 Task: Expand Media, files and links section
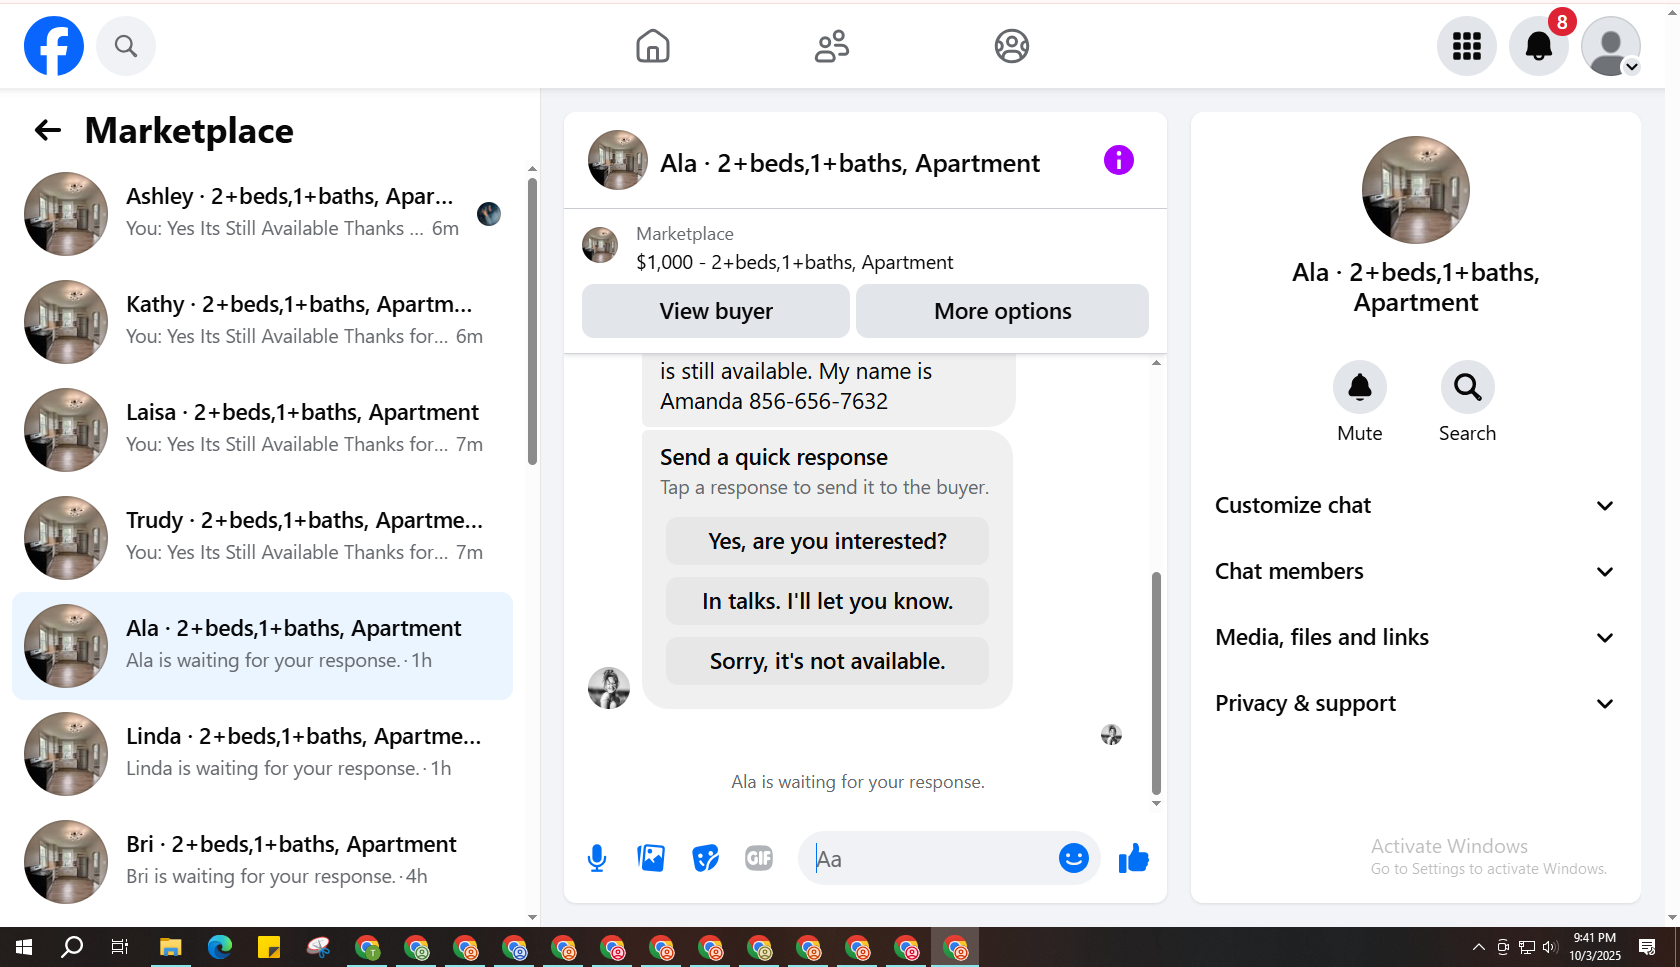1415,638
